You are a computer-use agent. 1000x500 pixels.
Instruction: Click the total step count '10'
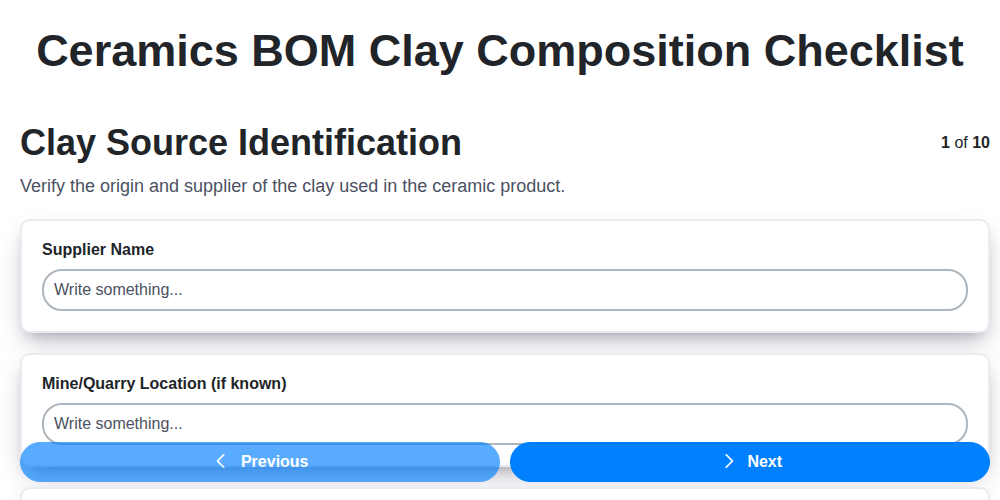[981, 143]
